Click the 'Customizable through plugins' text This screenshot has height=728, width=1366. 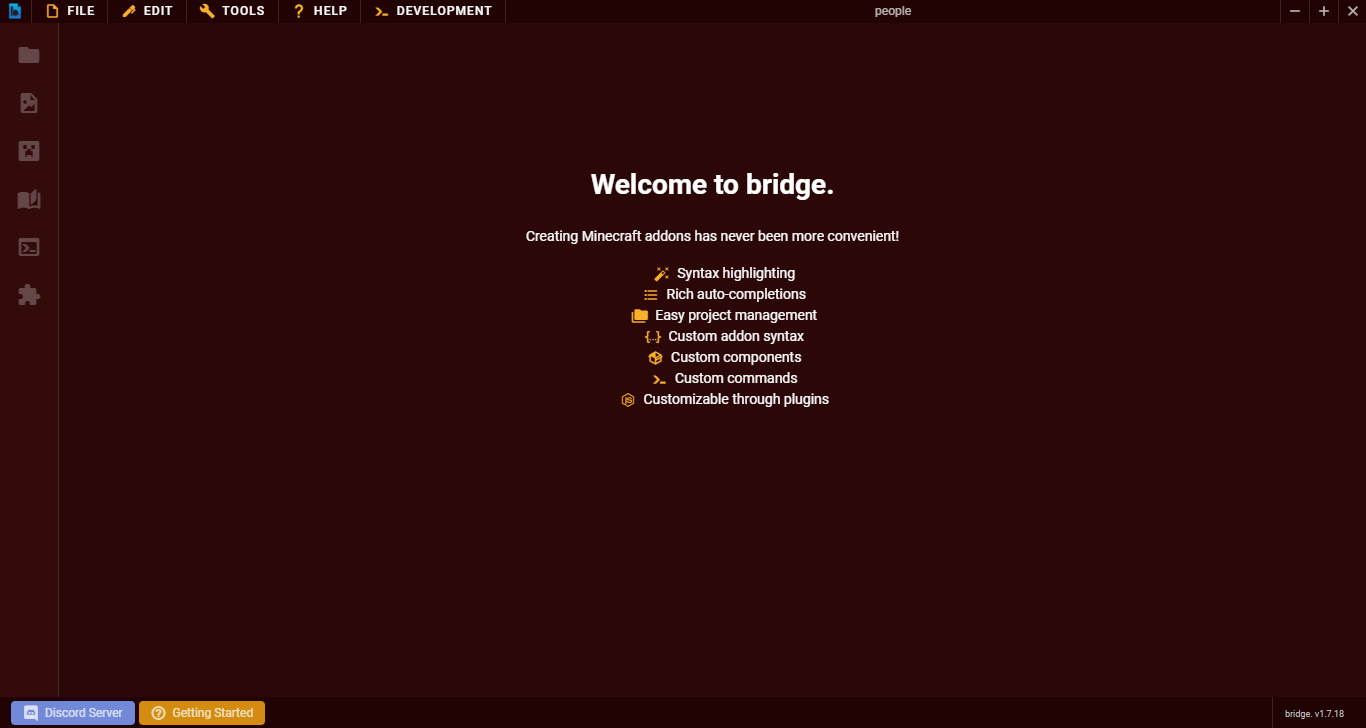[736, 399]
